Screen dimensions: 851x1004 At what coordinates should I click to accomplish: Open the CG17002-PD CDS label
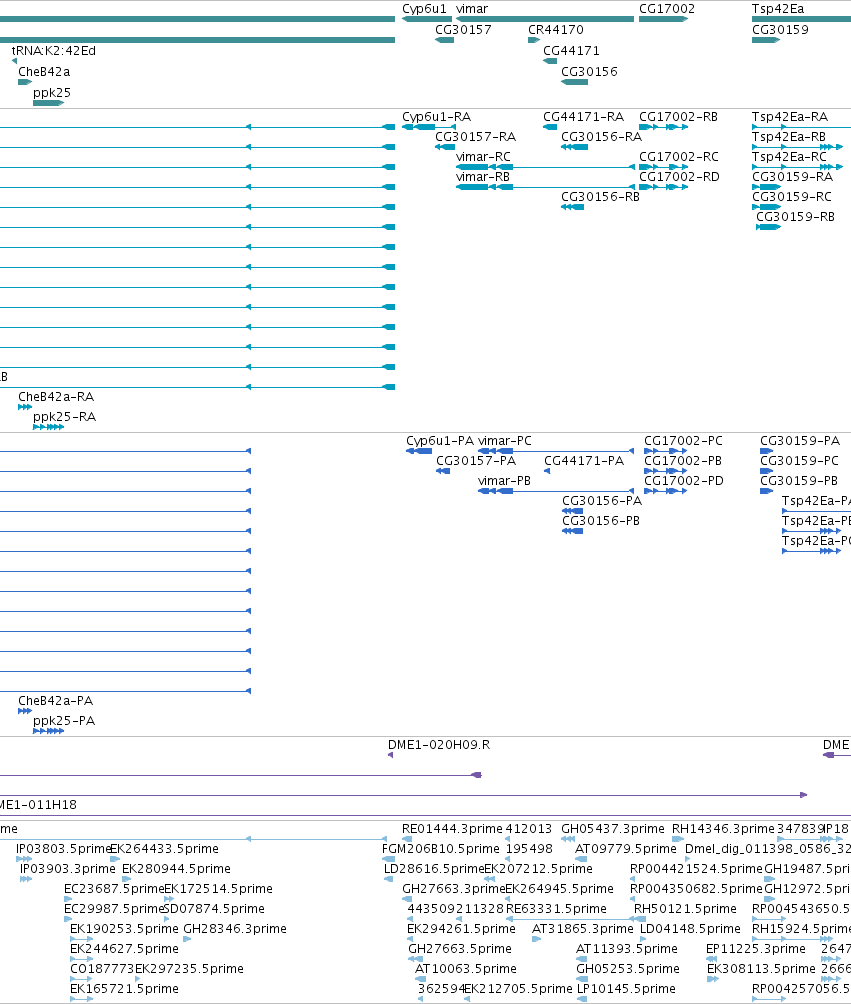684,481
